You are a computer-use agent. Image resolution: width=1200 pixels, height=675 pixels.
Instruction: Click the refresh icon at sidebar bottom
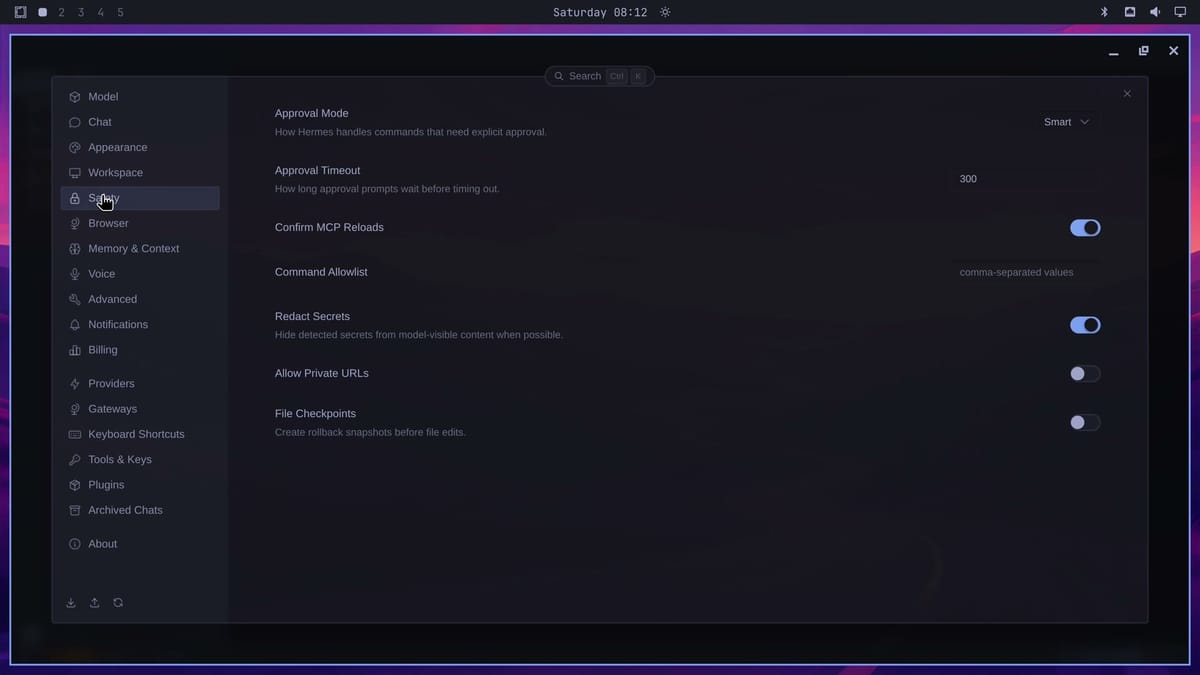(118, 603)
